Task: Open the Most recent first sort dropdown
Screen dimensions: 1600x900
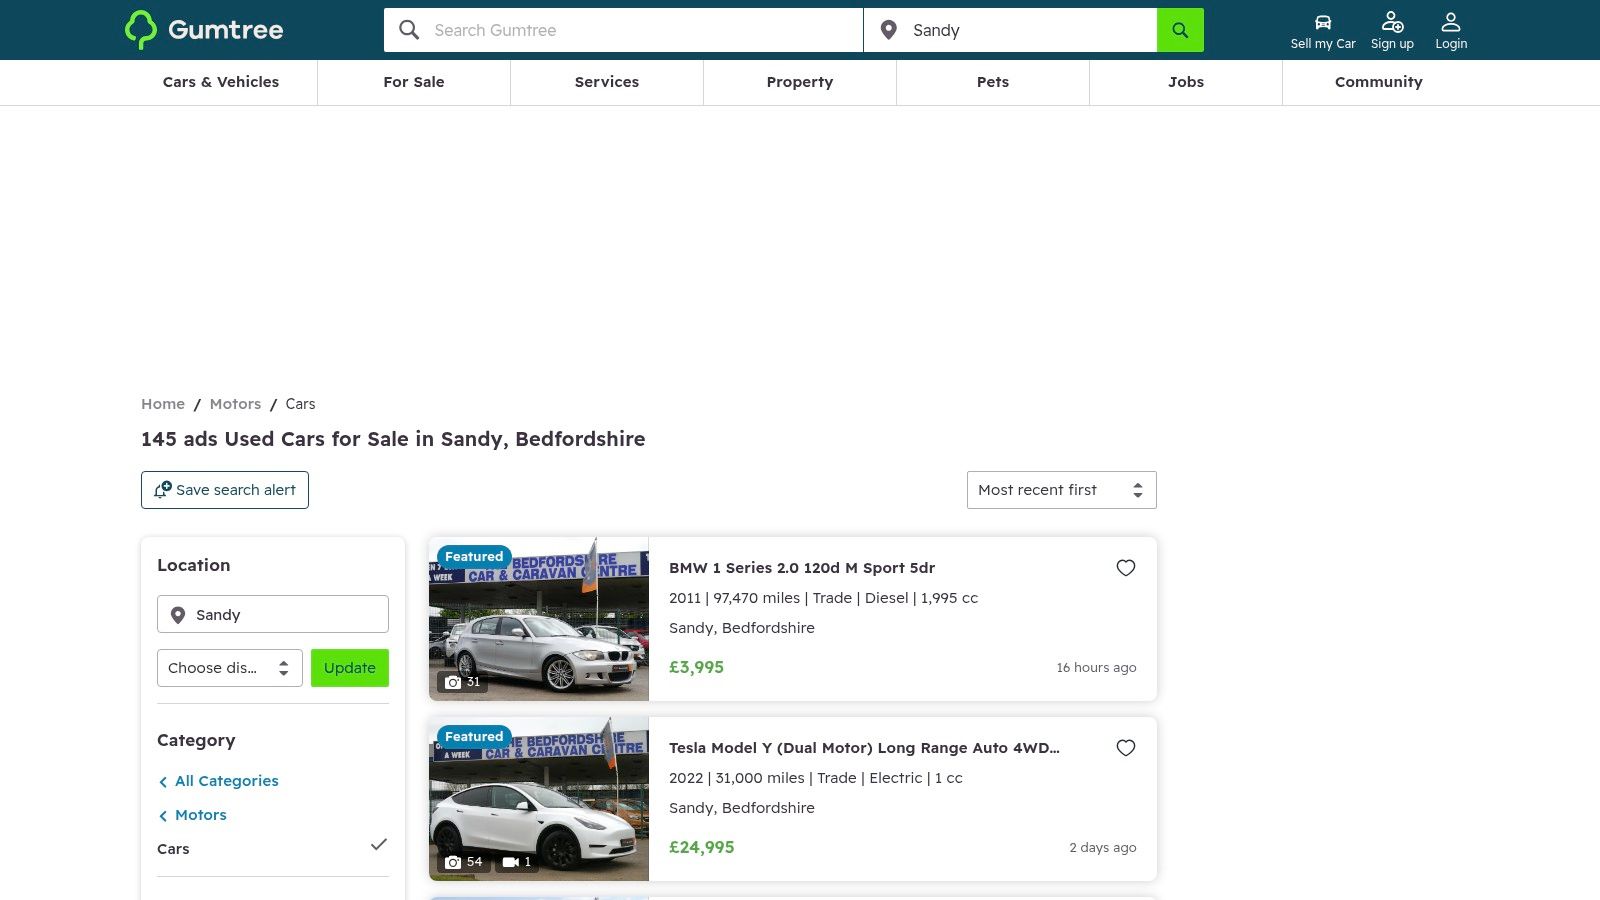Action: tap(1061, 490)
